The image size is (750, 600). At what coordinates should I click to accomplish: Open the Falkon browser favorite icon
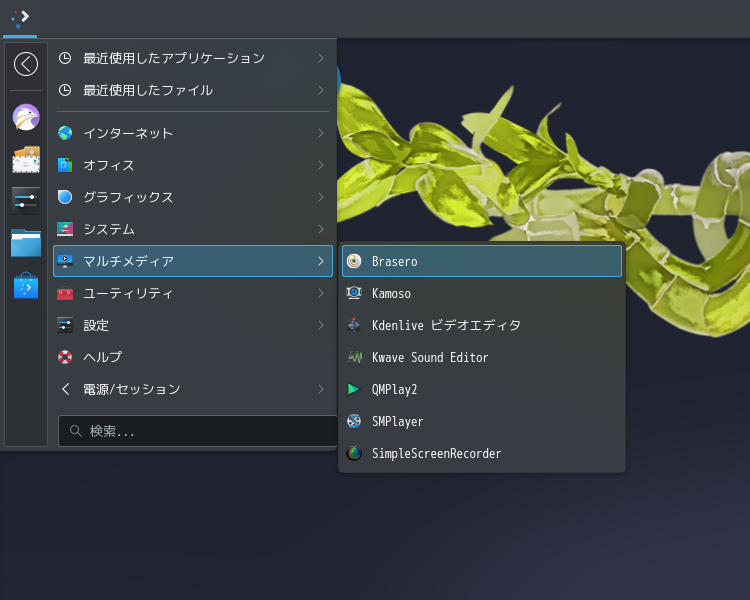click(26, 117)
